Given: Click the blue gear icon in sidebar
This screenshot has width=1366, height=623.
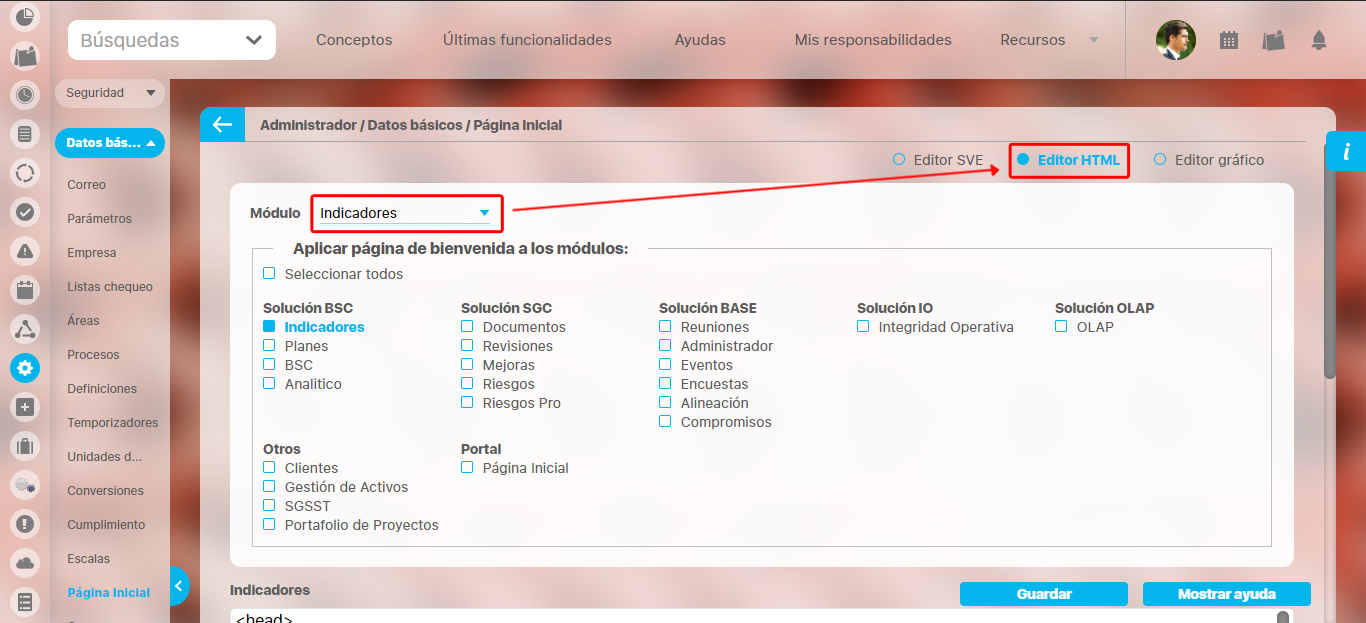Looking at the screenshot, I should tap(25, 368).
